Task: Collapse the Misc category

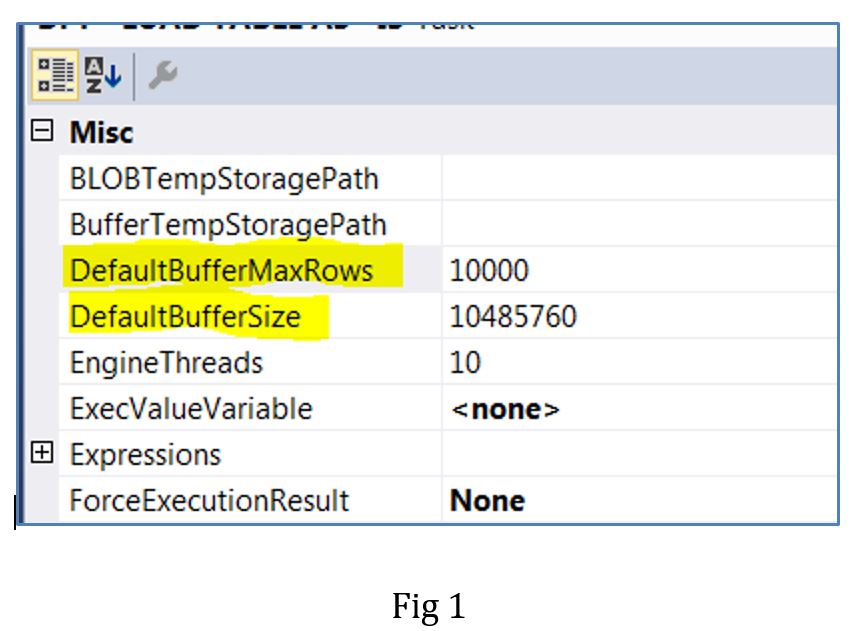Action: [x=42, y=132]
